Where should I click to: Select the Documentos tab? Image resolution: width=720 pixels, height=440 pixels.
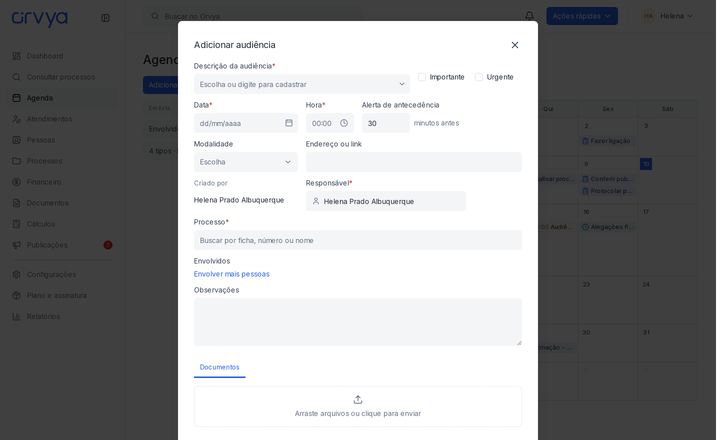(219, 367)
